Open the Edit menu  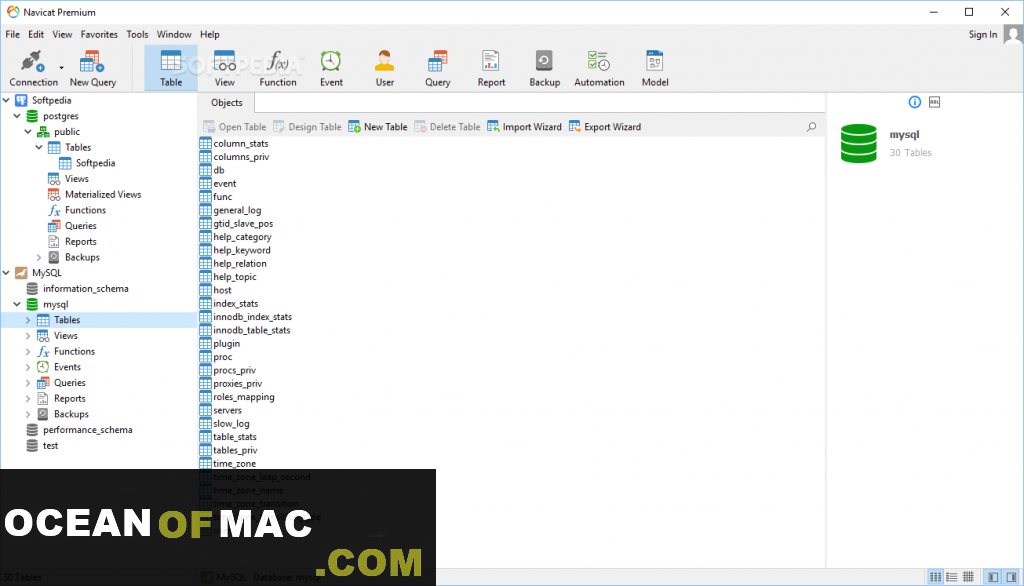[x=36, y=34]
